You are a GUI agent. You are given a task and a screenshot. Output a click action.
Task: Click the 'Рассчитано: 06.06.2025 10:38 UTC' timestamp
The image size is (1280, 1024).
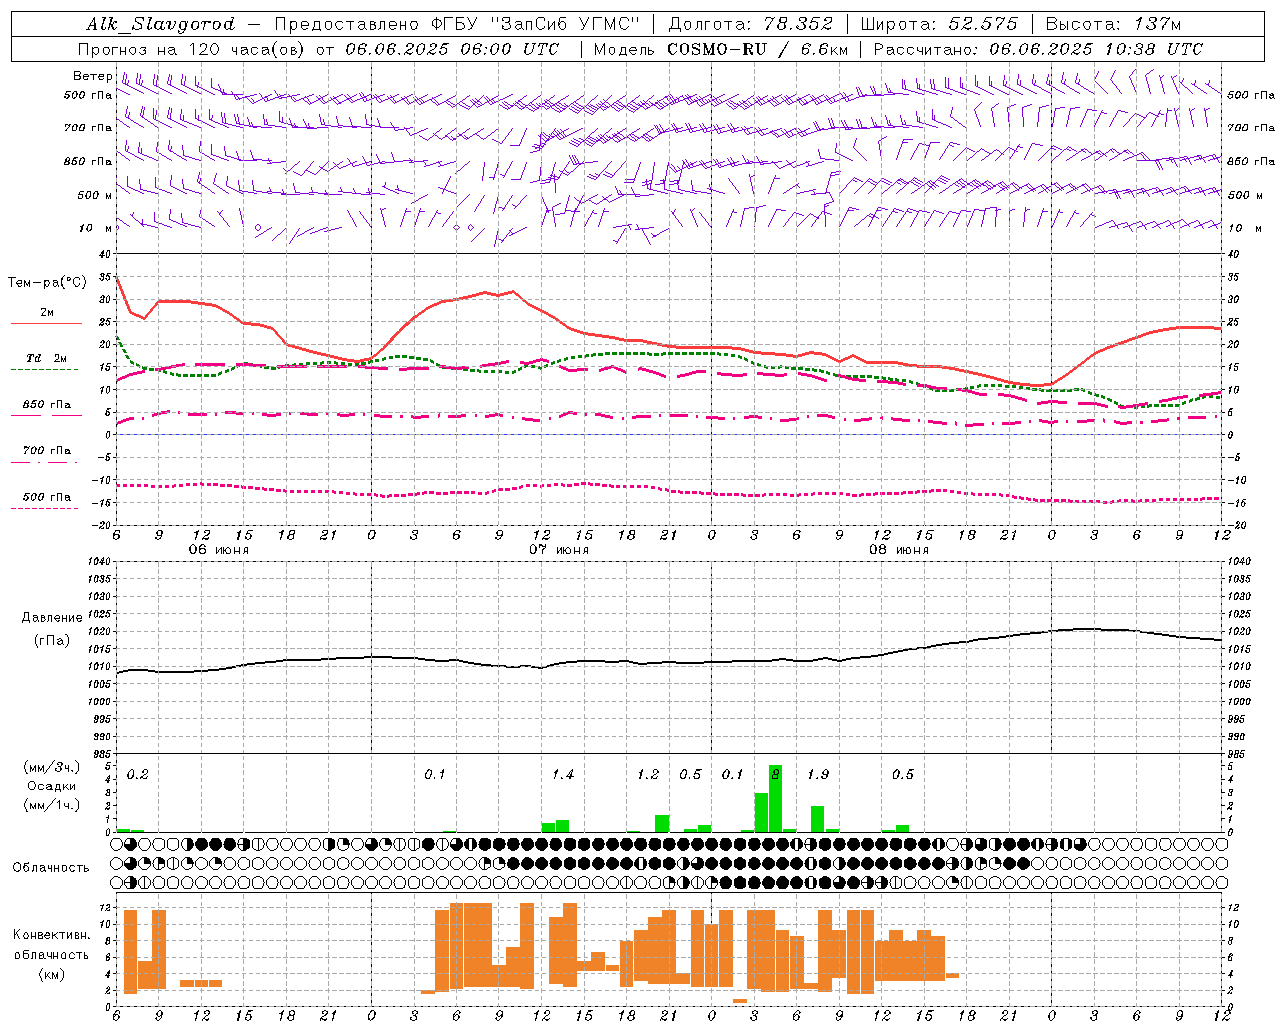1038,49
